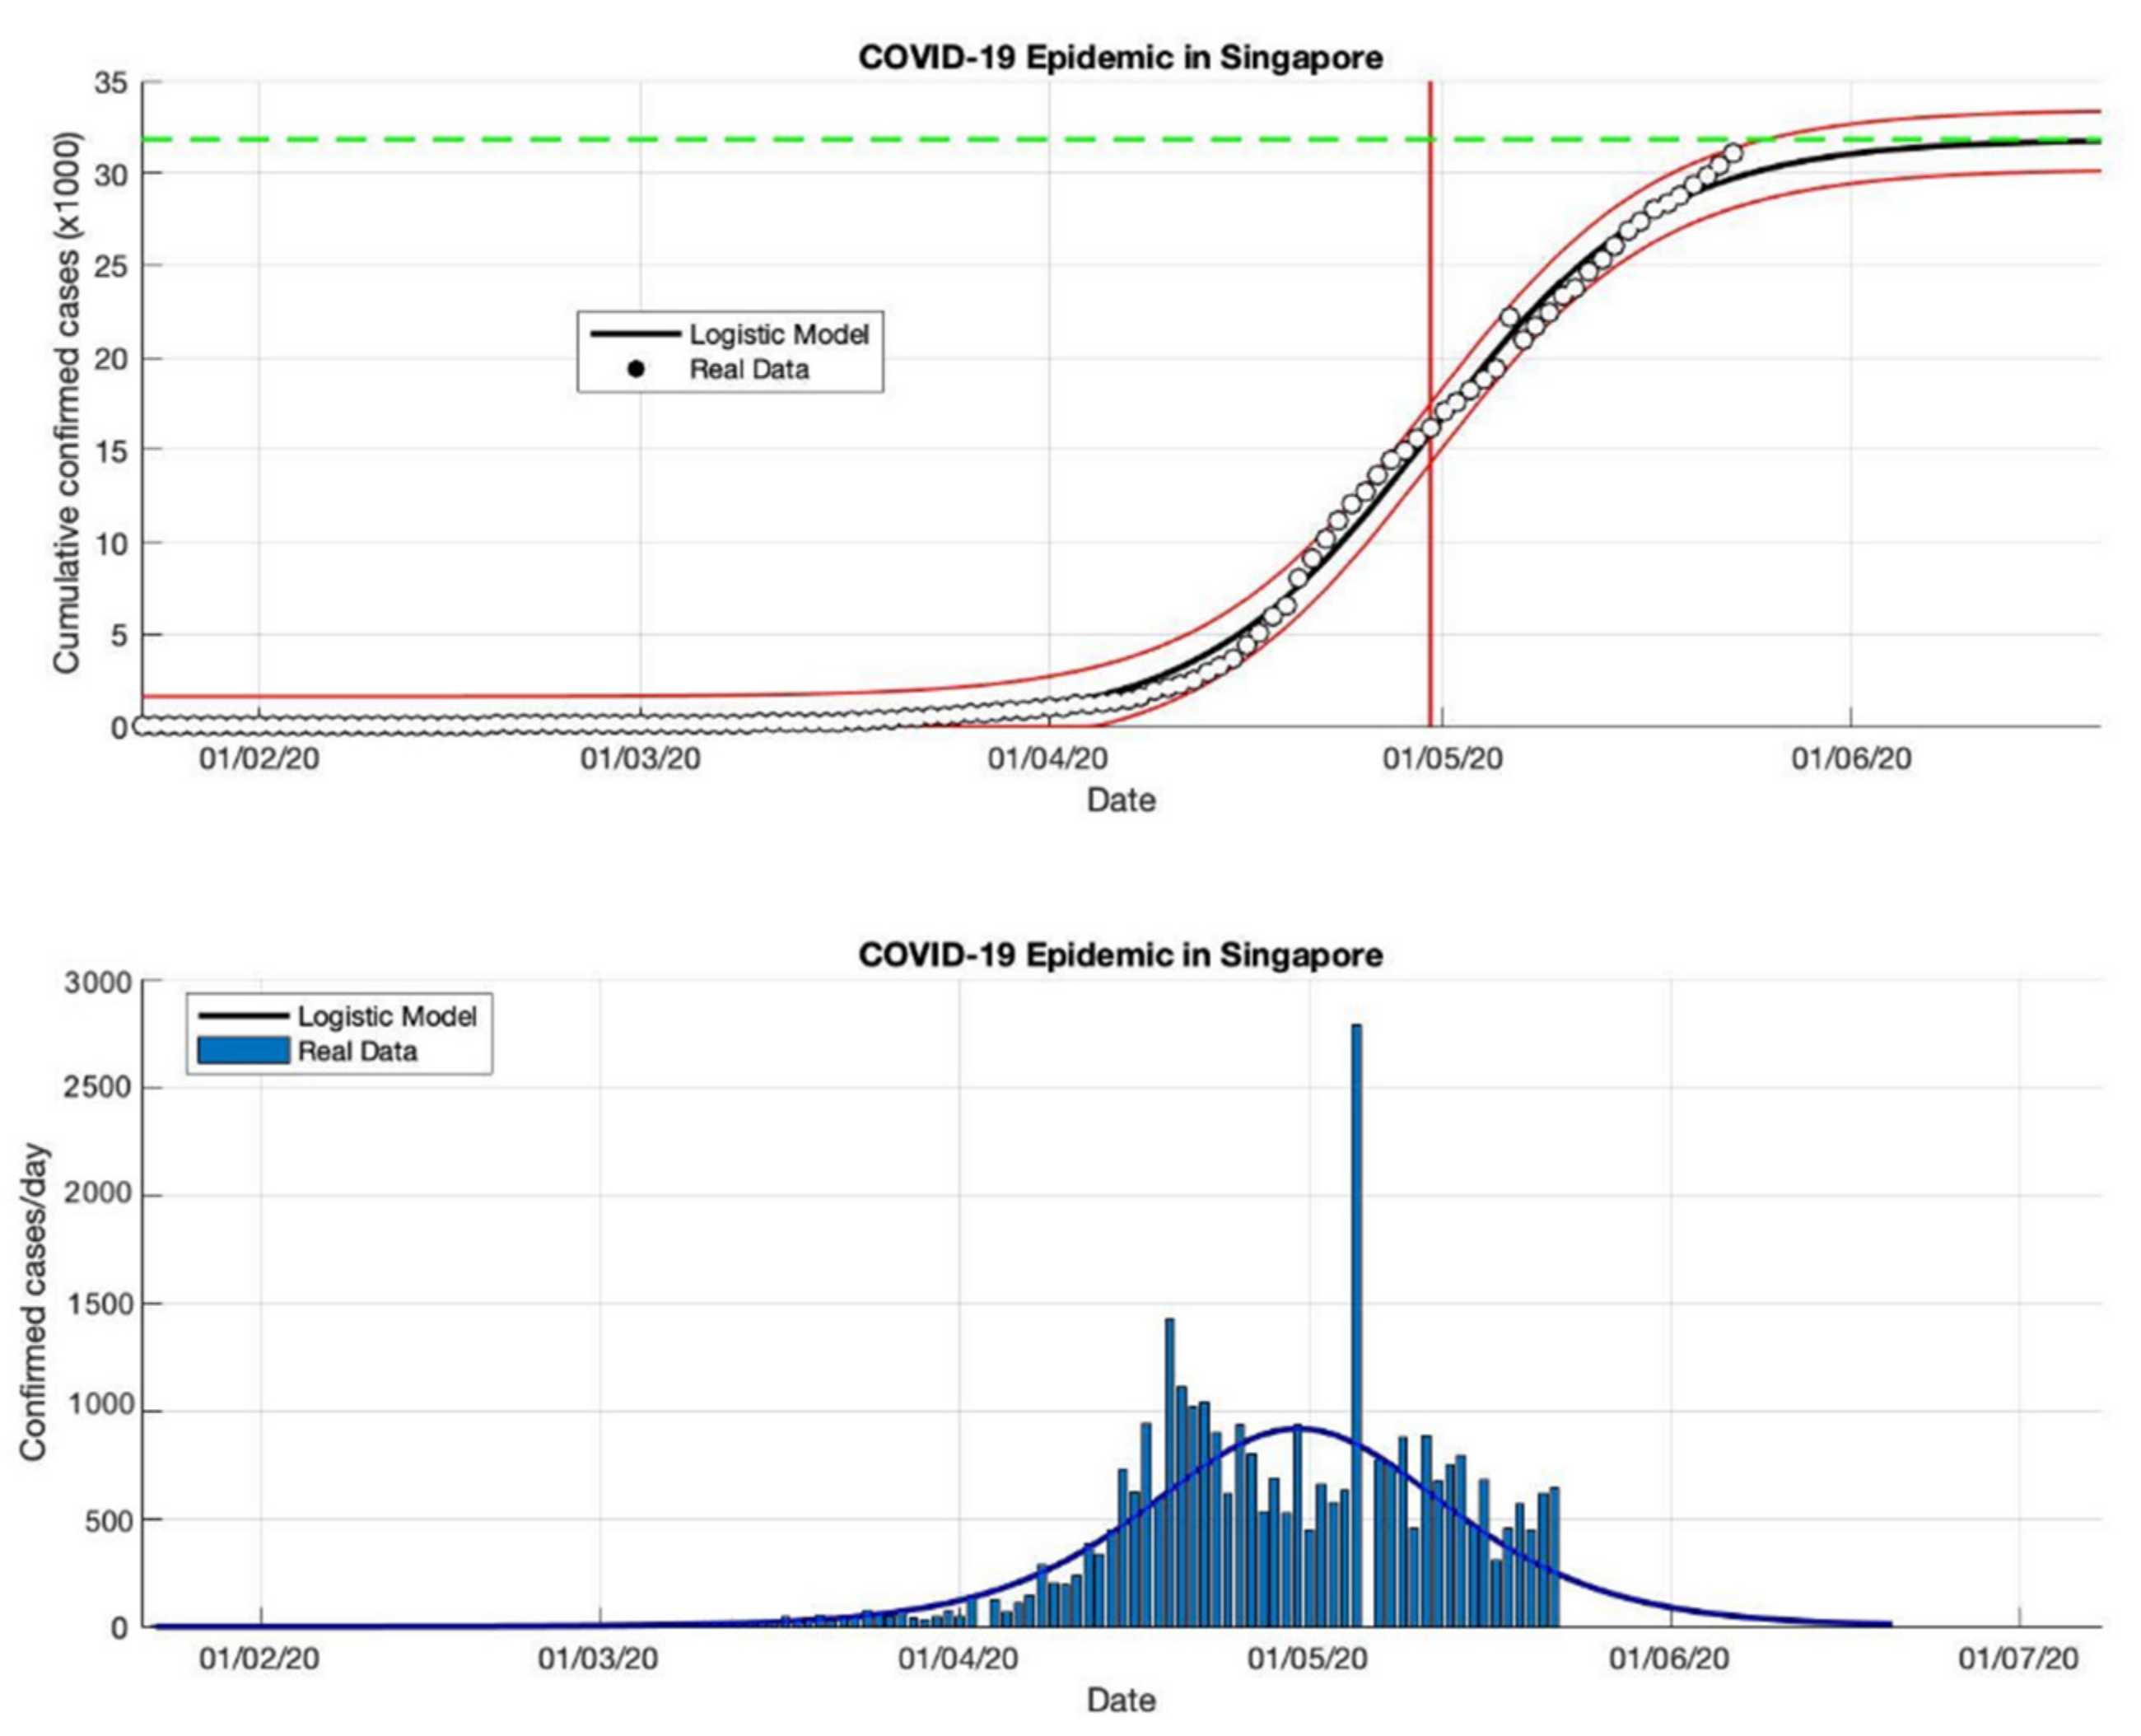Click the 3000 y-axis tick label
Screen dimensions: 2141x1736
tap(97, 982)
